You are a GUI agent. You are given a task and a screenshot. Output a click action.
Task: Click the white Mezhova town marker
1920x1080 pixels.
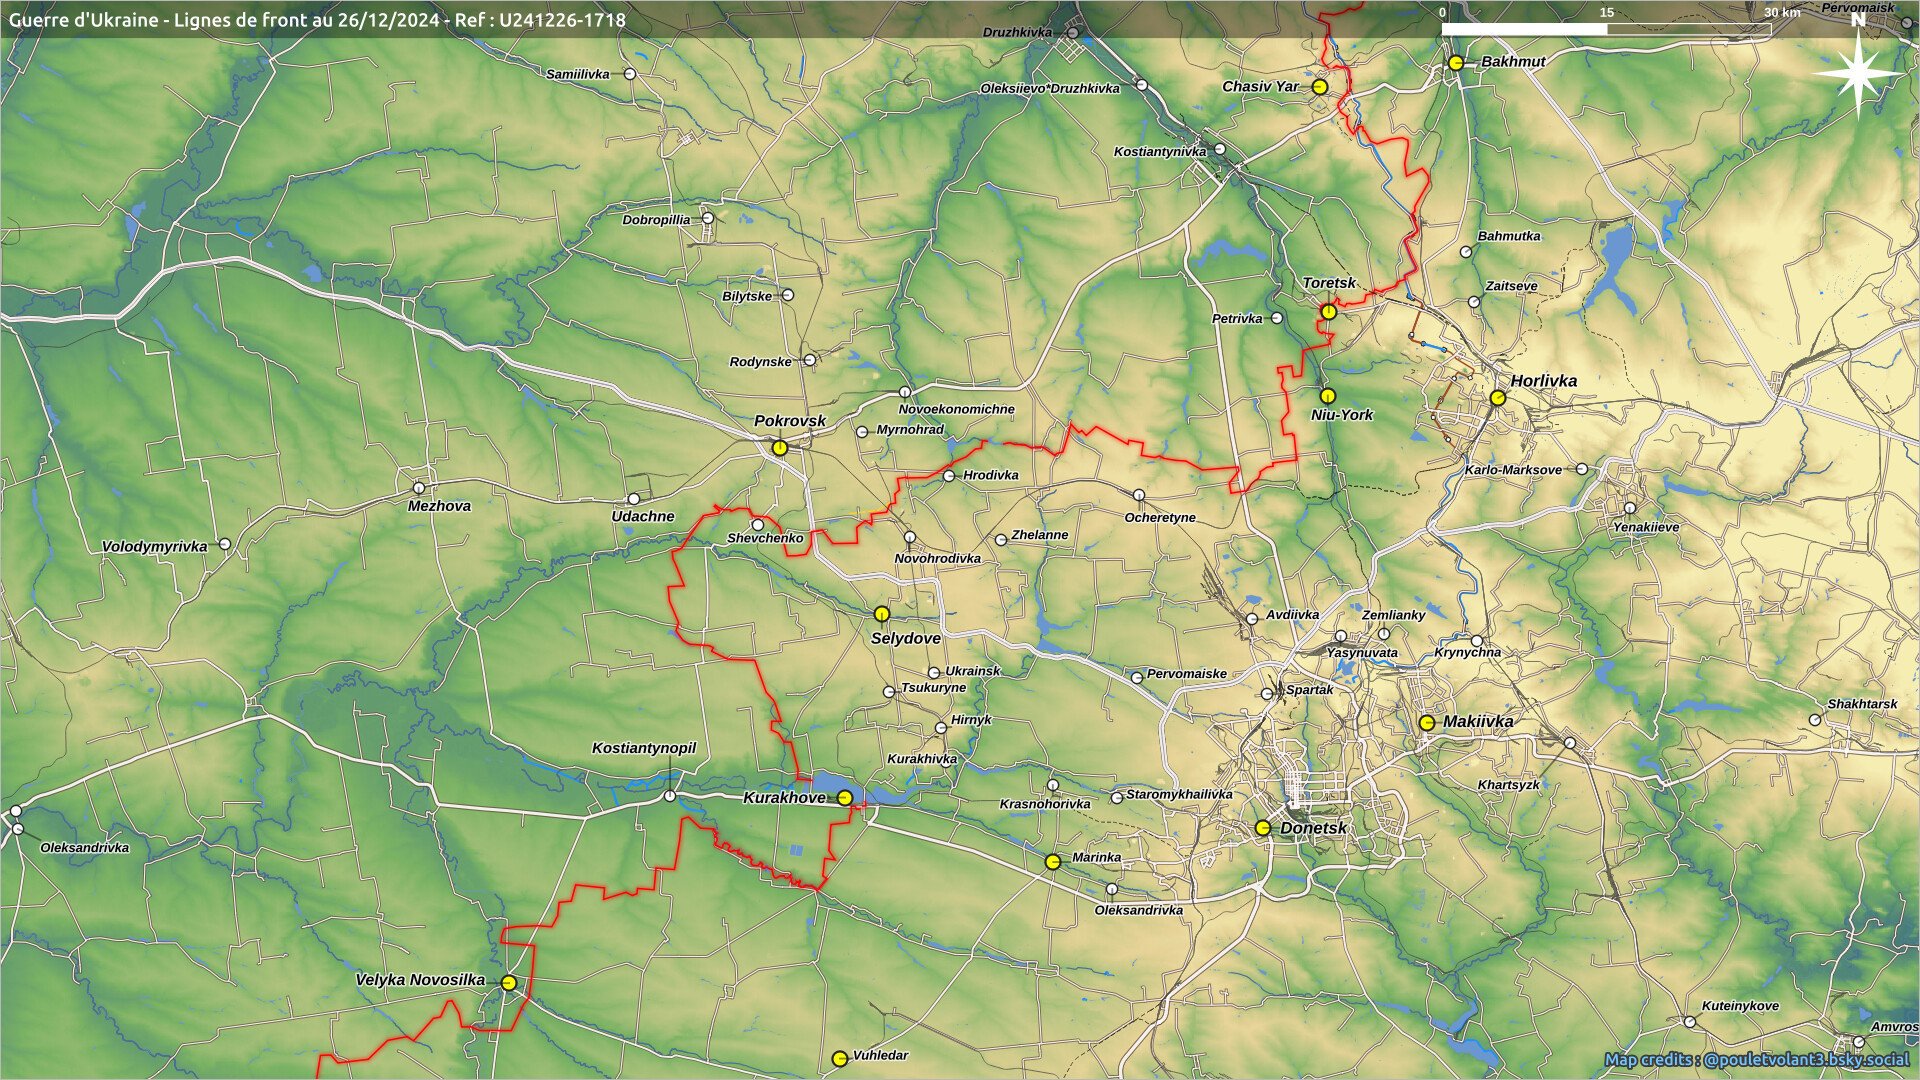tap(419, 488)
